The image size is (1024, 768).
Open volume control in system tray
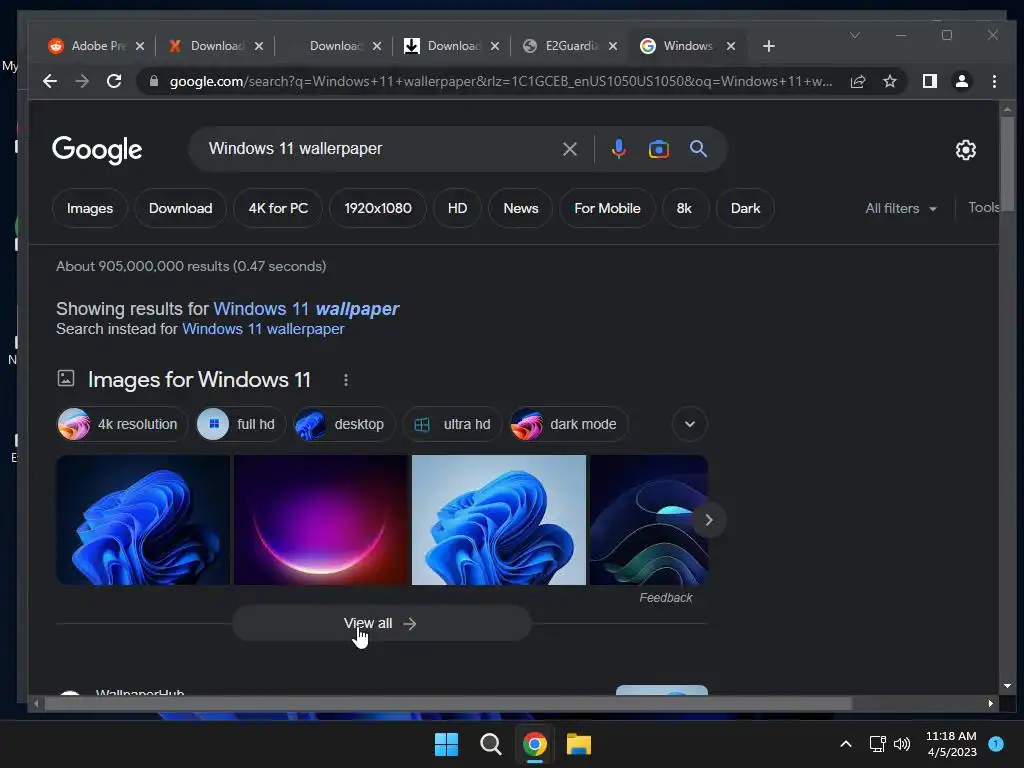pyautogui.click(x=902, y=744)
